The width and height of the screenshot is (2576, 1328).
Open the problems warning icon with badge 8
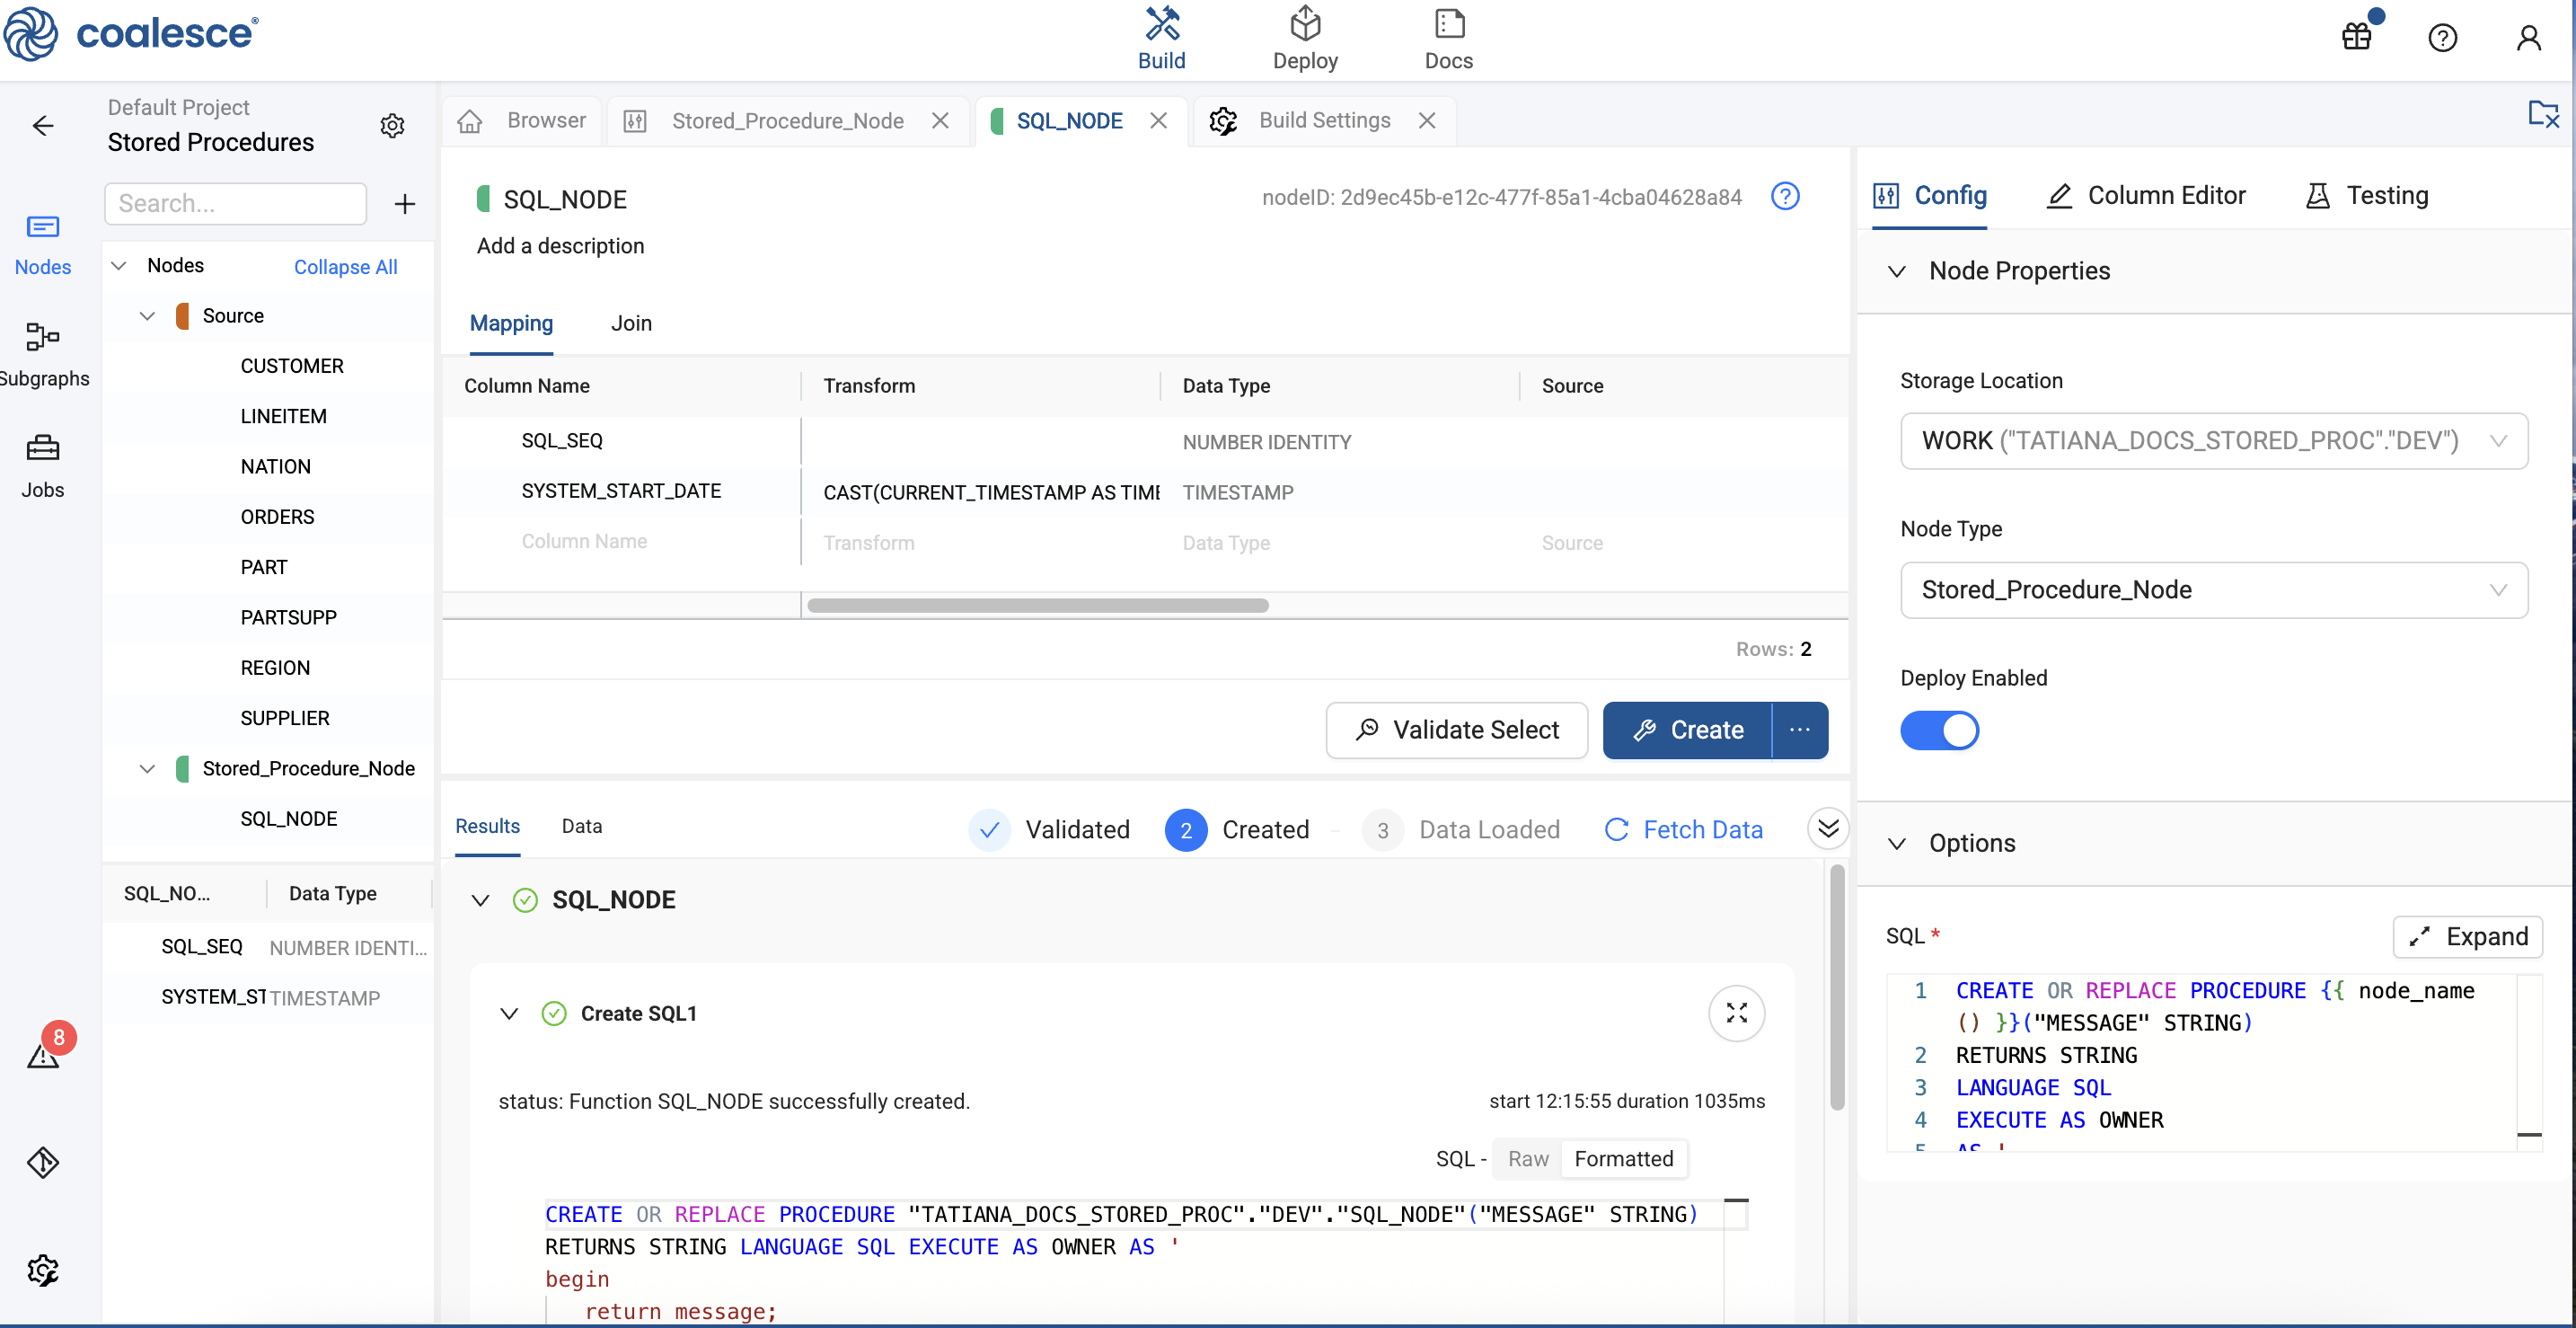point(44,1053)
